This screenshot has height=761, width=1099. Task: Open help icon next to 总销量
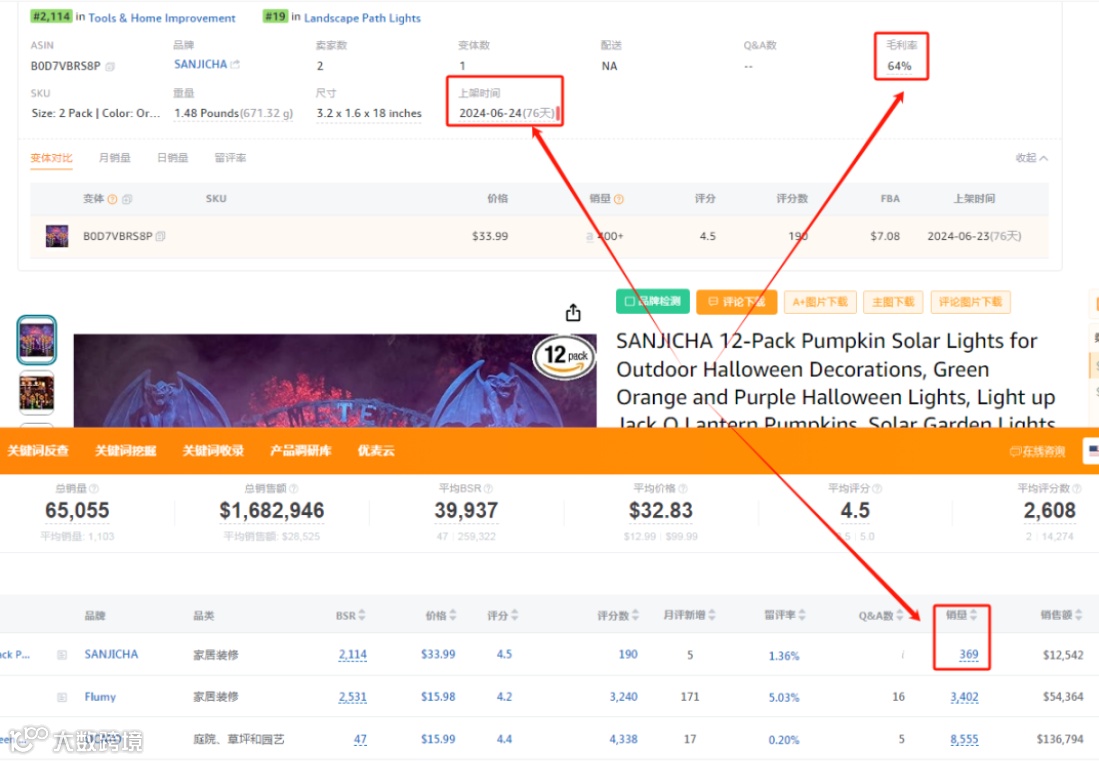[94, 488]
